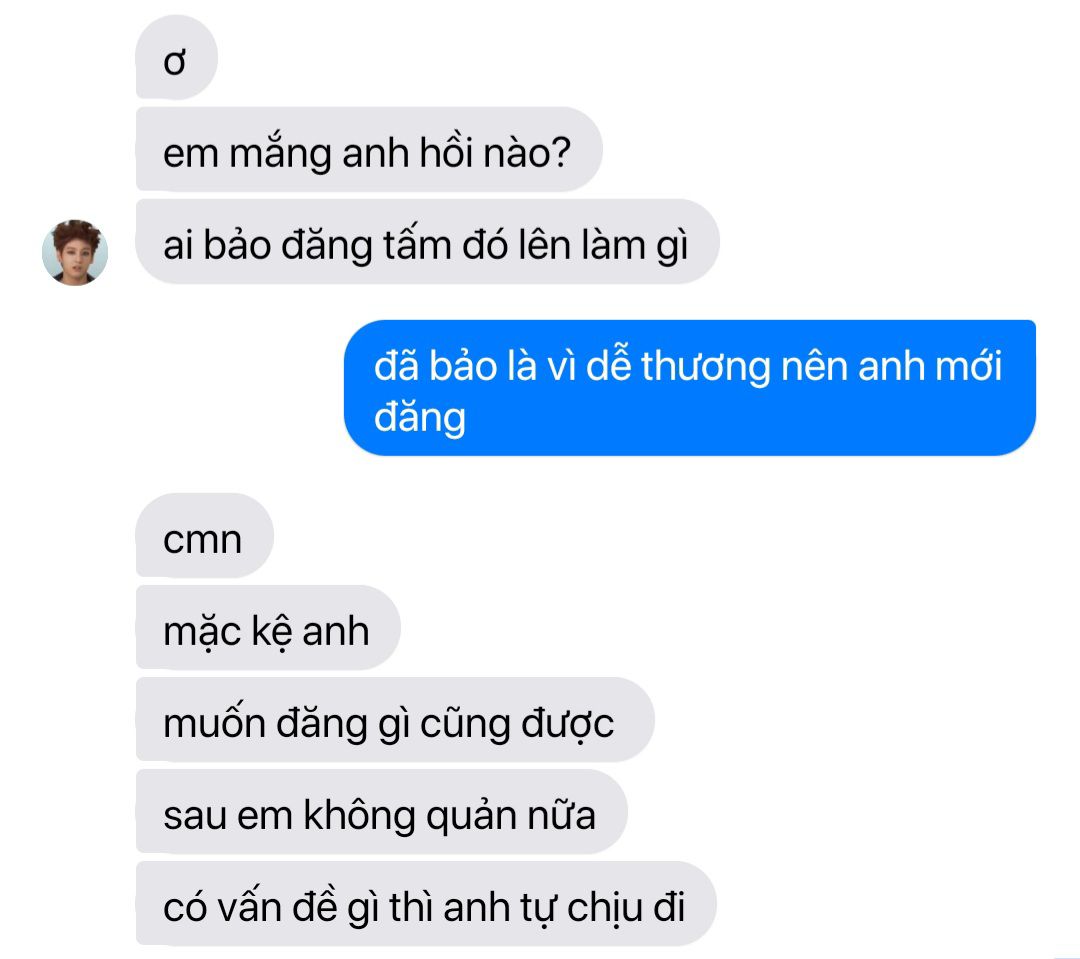Screen dimensions: 1080x959
Task: Click the blue sent message bubble
Action: pyautogui.click(x=690, y=388)
